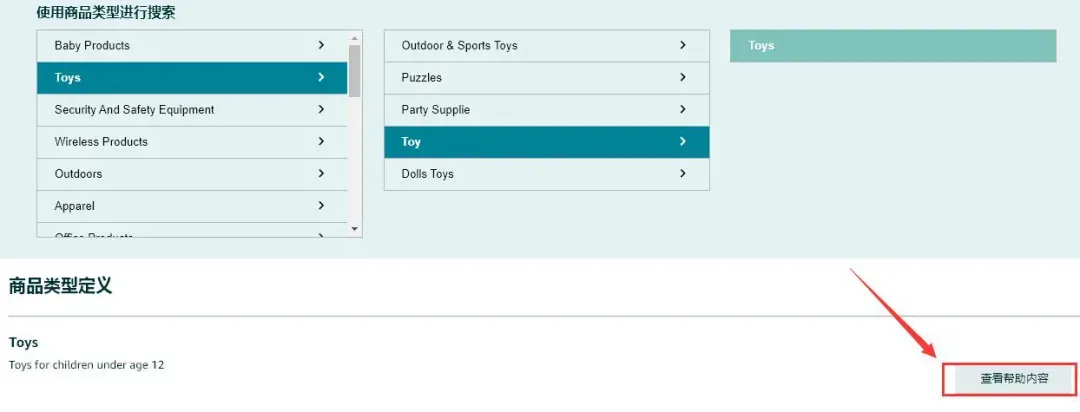1080x412 pixels.
Task: Select the Toys category in first list
Action: coord(192,78)
